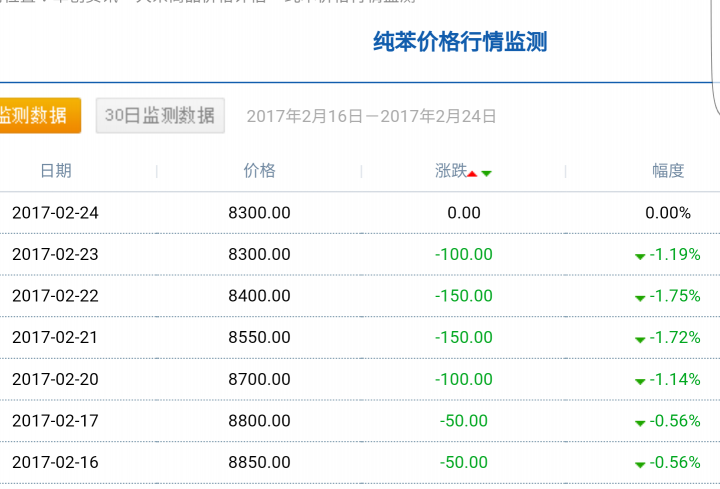
Task: Click the green down triangle sort icon
Action: (487, 174)
